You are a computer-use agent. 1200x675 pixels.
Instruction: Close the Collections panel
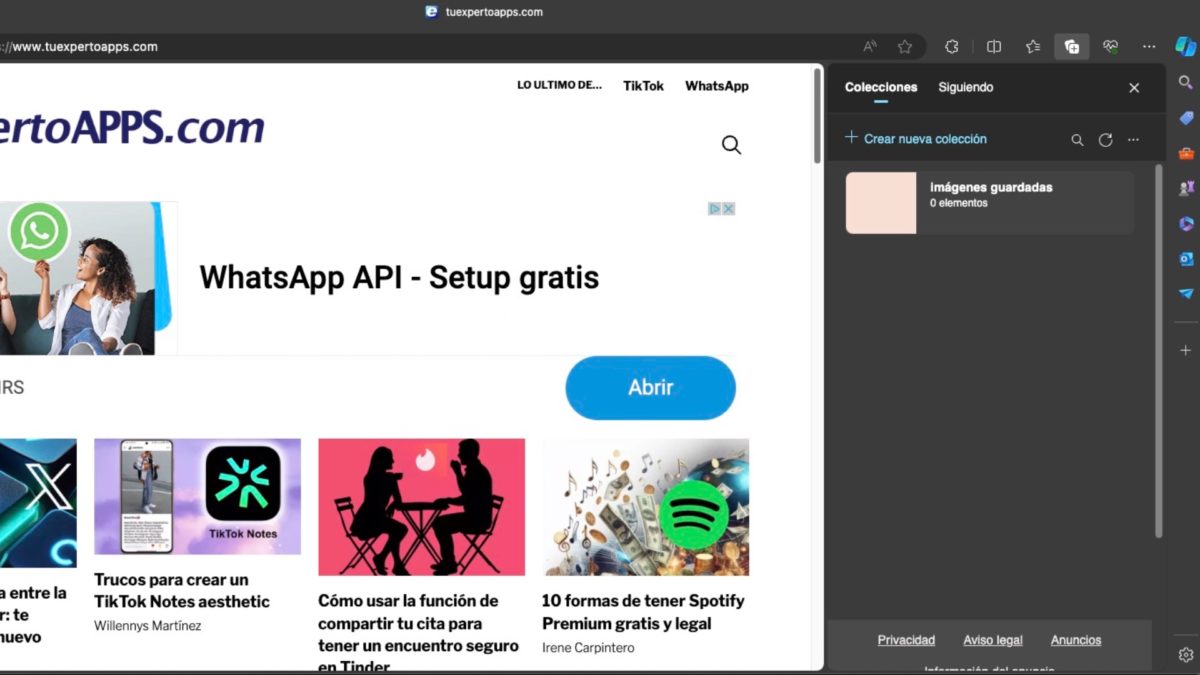(1134, 88)
